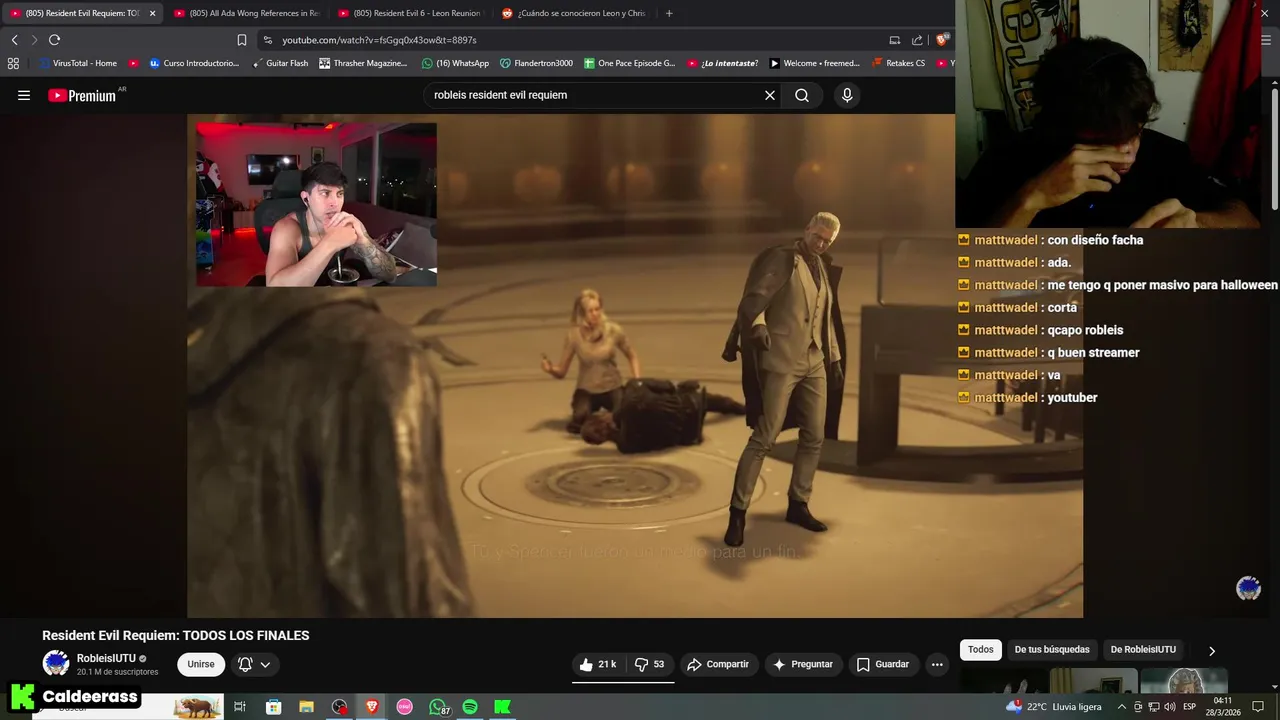Viewport: 1280px width, 720px height.
Task: Open File Explorer from taskbar
Action: pyautogui.click(x=306, y=707)
